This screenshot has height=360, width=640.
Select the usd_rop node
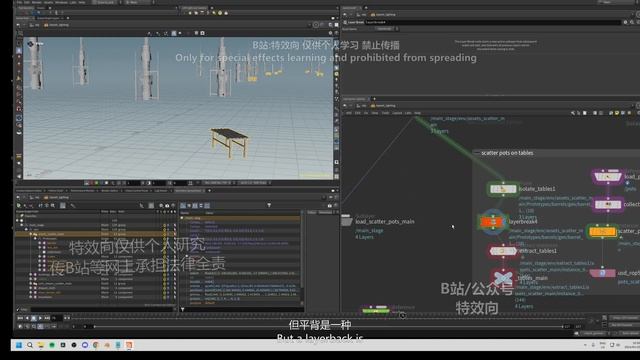(602, 273)
